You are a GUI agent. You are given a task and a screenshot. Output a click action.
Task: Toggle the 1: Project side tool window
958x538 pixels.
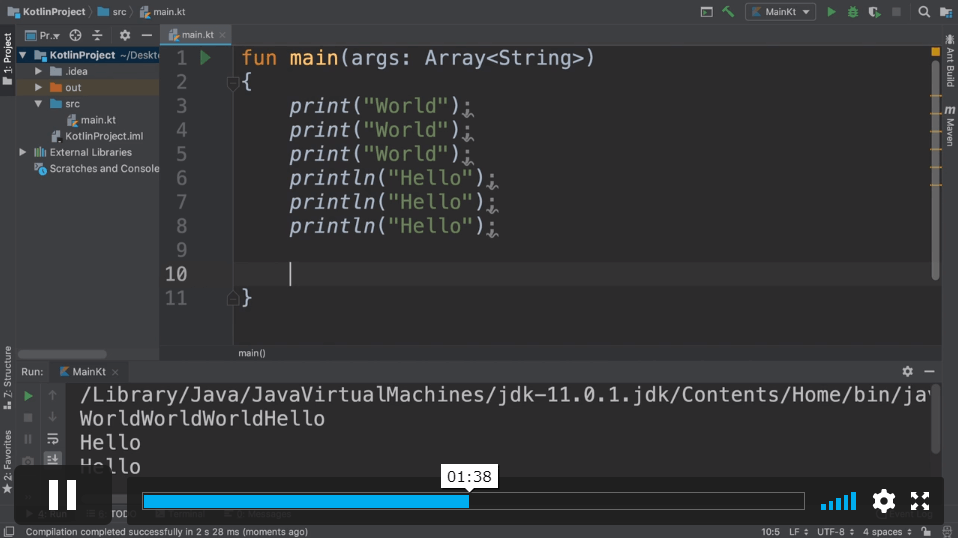7,58
